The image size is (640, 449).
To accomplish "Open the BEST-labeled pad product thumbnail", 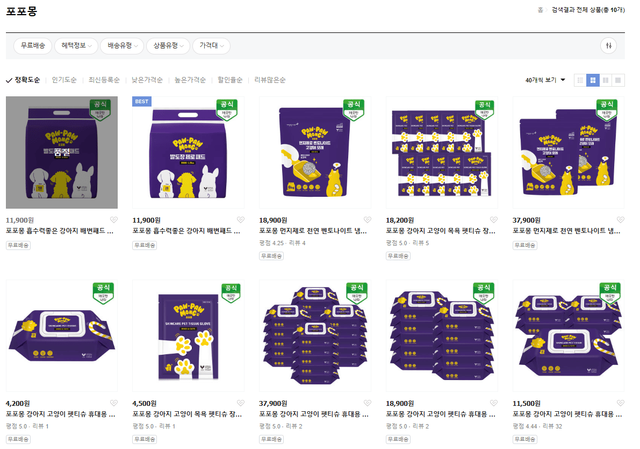I will tap(188, 152).
